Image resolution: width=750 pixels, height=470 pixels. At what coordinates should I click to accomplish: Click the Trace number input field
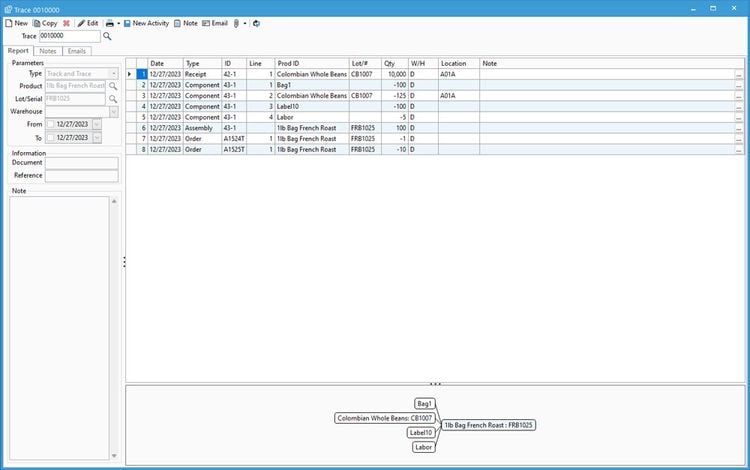coord(69,36)
